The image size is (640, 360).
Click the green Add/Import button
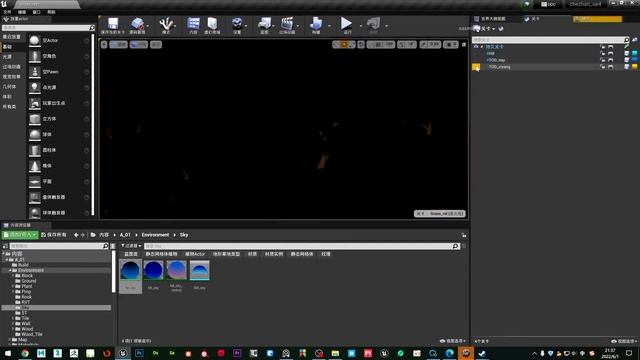tap(20, 235)
